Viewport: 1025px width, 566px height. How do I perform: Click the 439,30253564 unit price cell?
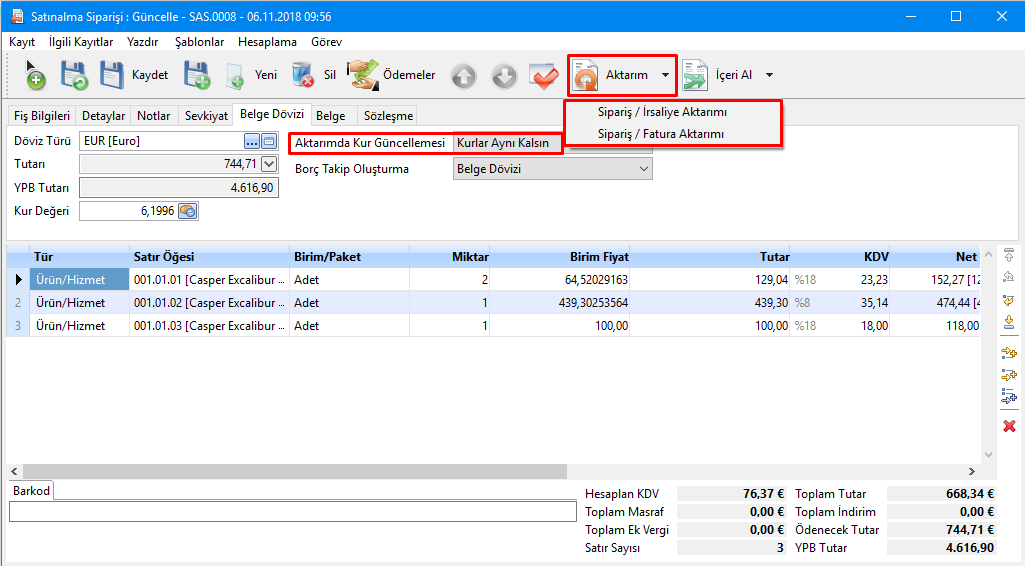[x=560, y=303]
